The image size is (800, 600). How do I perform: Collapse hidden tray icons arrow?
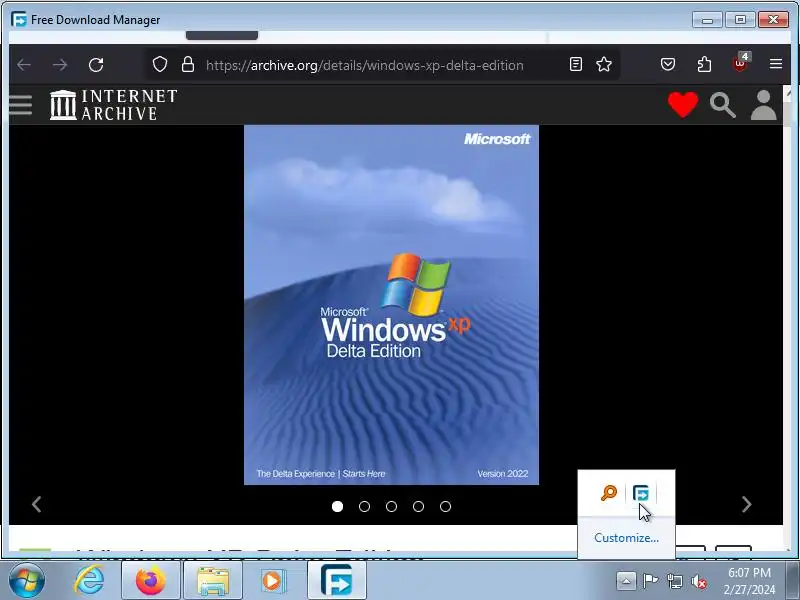coord(626,581)
